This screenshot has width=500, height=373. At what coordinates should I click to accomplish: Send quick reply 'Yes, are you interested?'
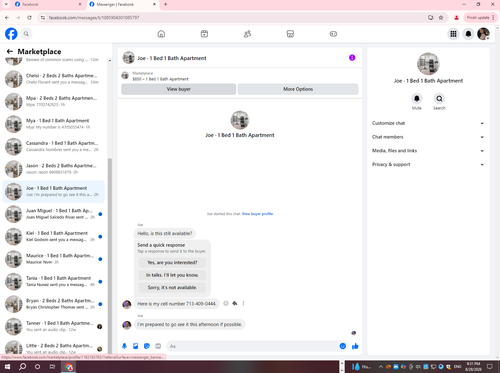click(x=172, y=263)
